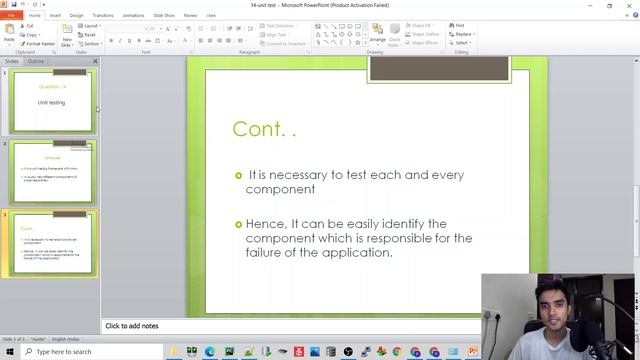The height and width of the screenshot is (360, 640).
Task: Click Increase Font Size icon
Action: tap(168, 29)
